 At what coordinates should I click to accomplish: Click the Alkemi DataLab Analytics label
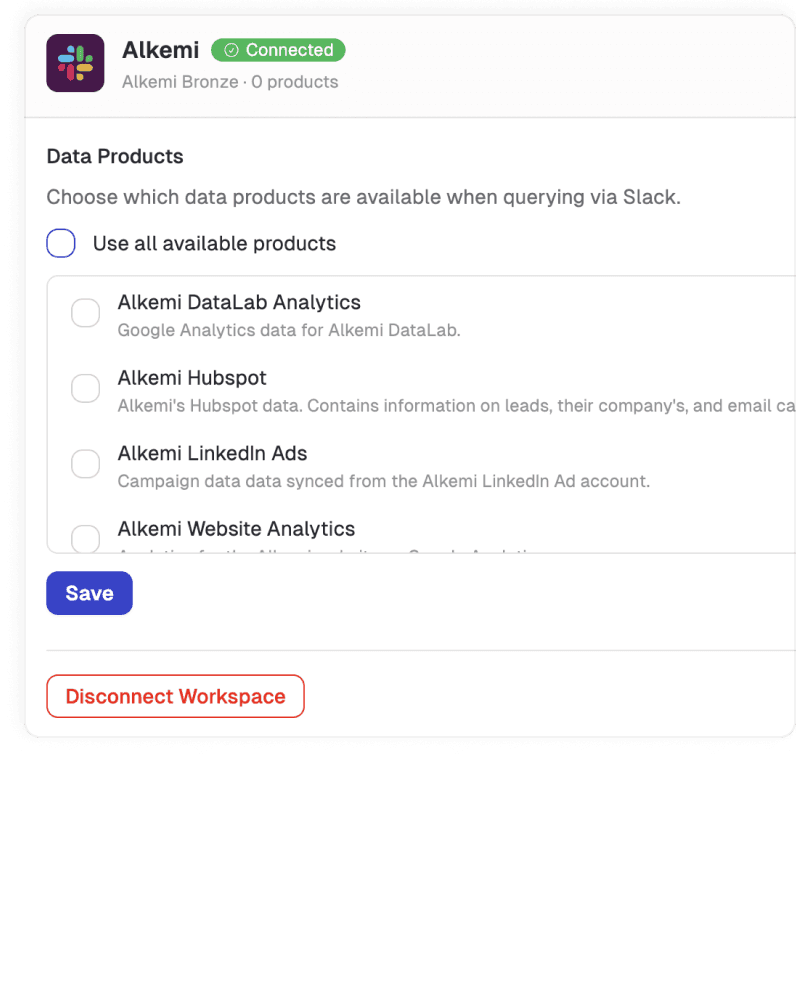[x=239, y=302]
